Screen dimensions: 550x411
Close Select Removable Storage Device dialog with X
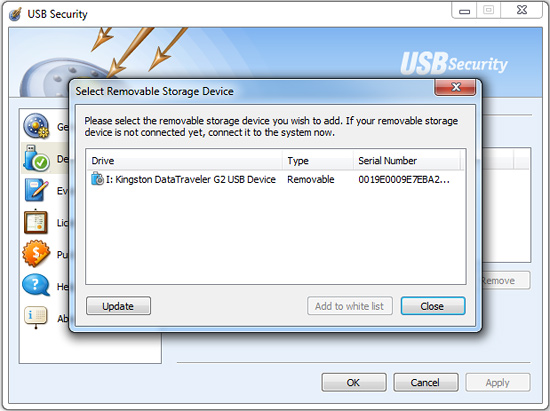pyautogui.click(x=455, y=87)
